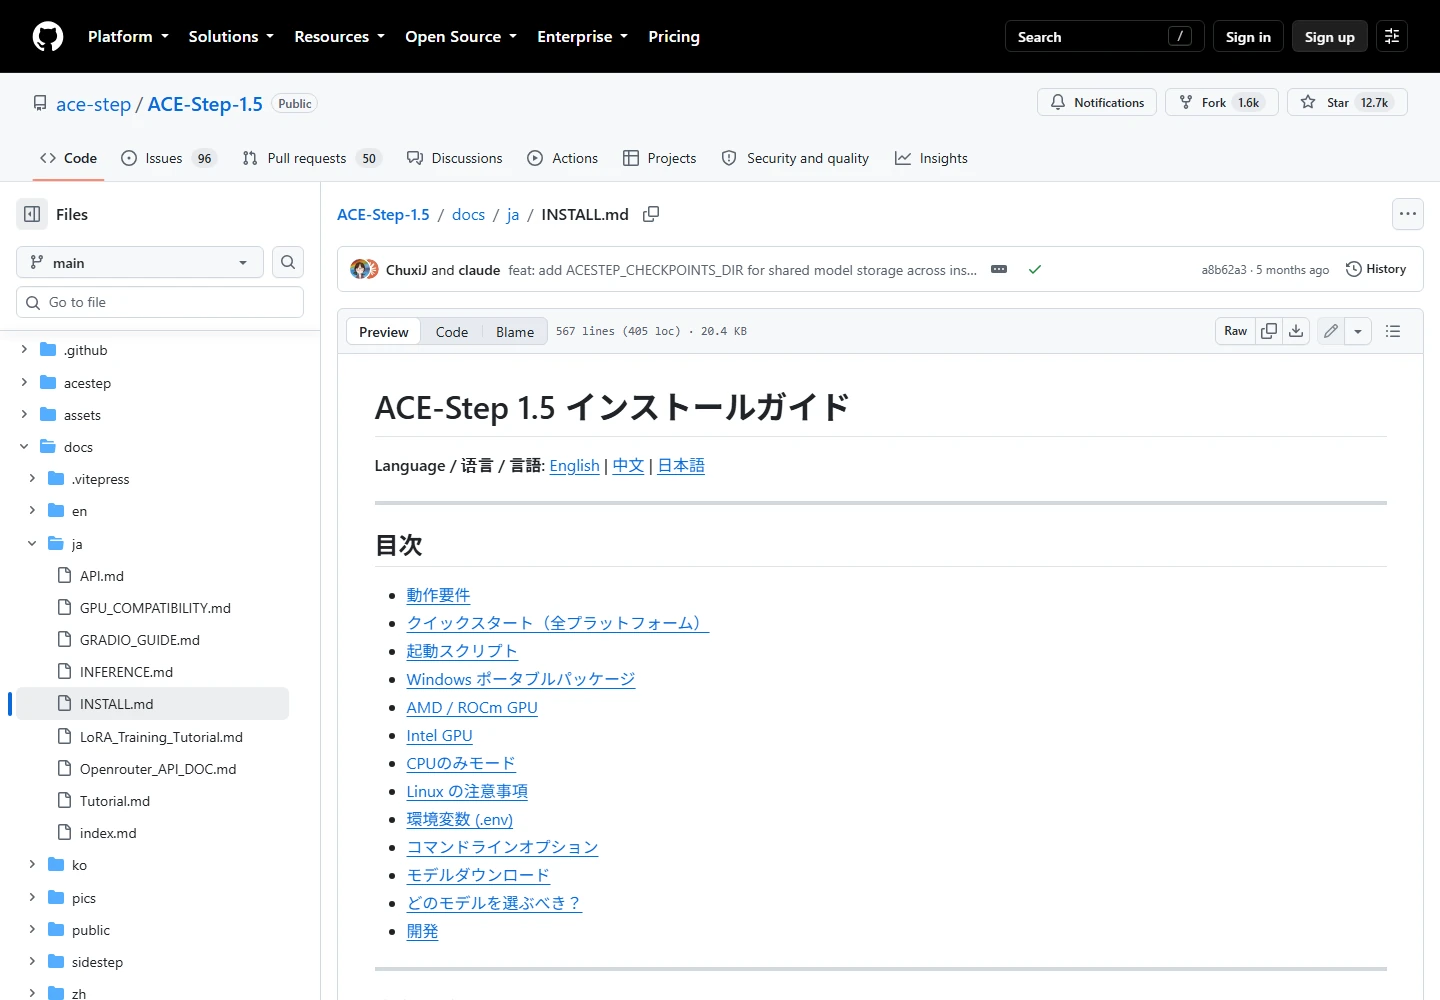Open the Issues tab

169,158
